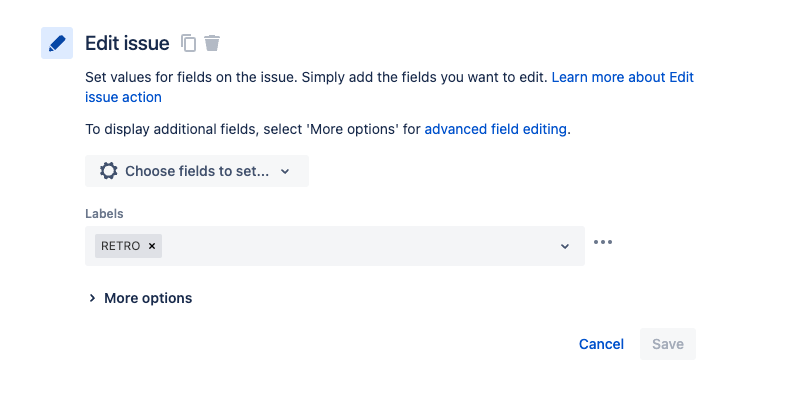Follow the advanced field editing link
The image size is (789, 397).
coord(496,129)
